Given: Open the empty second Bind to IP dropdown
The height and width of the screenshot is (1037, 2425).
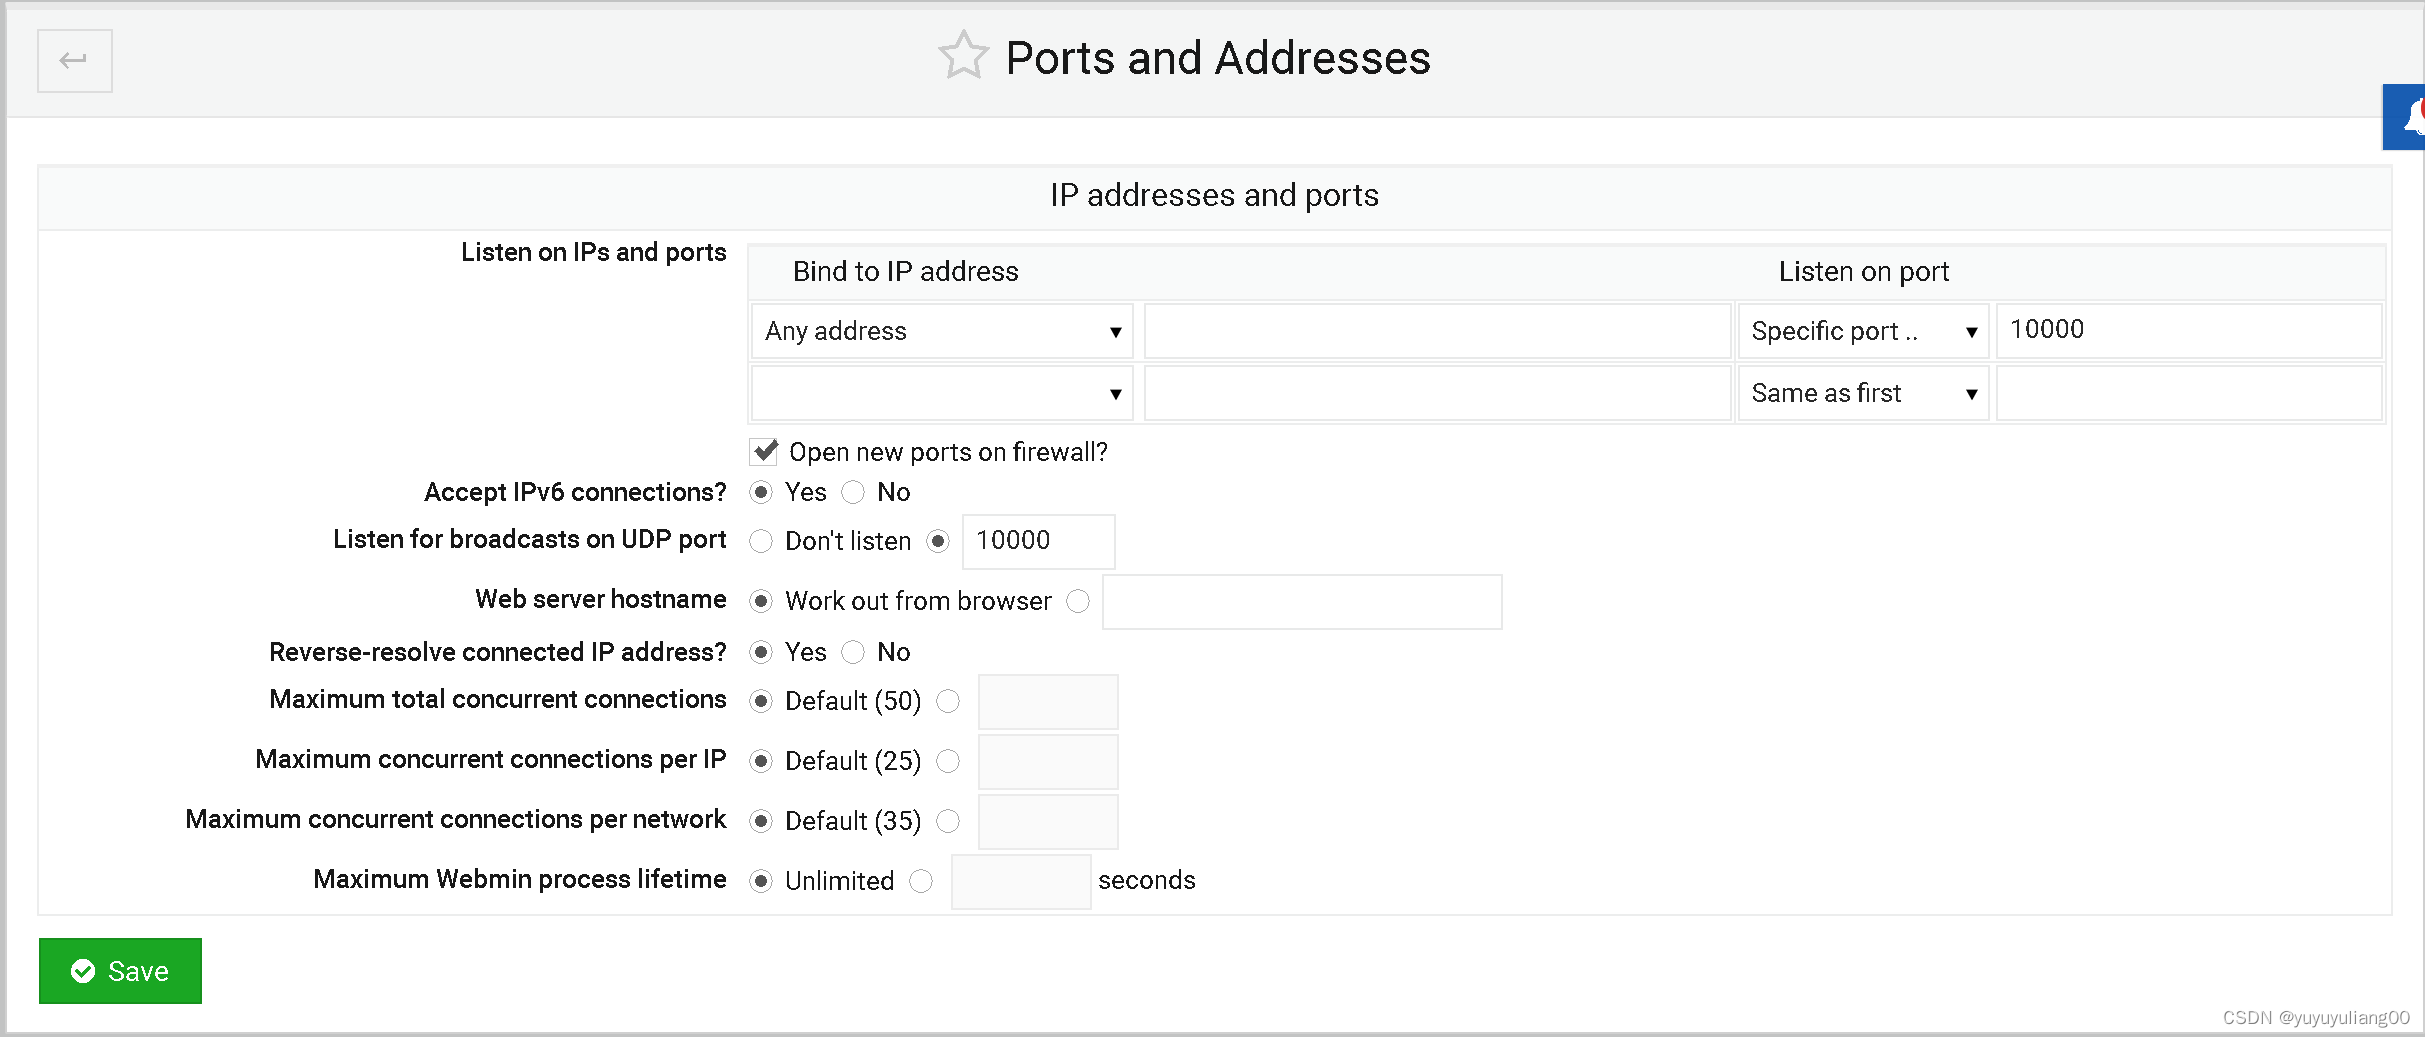Looking at the screenshot, I should (x=940, y=393).
